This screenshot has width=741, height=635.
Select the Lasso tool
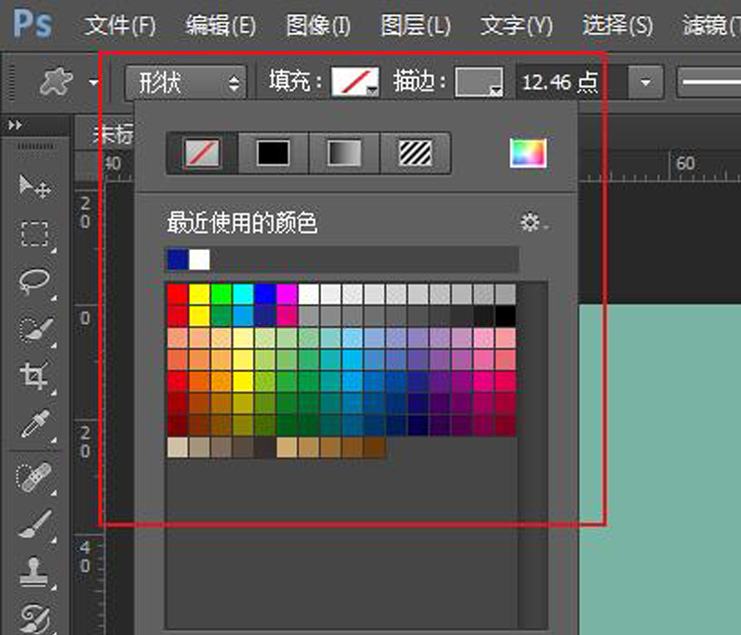coord(34,282)
